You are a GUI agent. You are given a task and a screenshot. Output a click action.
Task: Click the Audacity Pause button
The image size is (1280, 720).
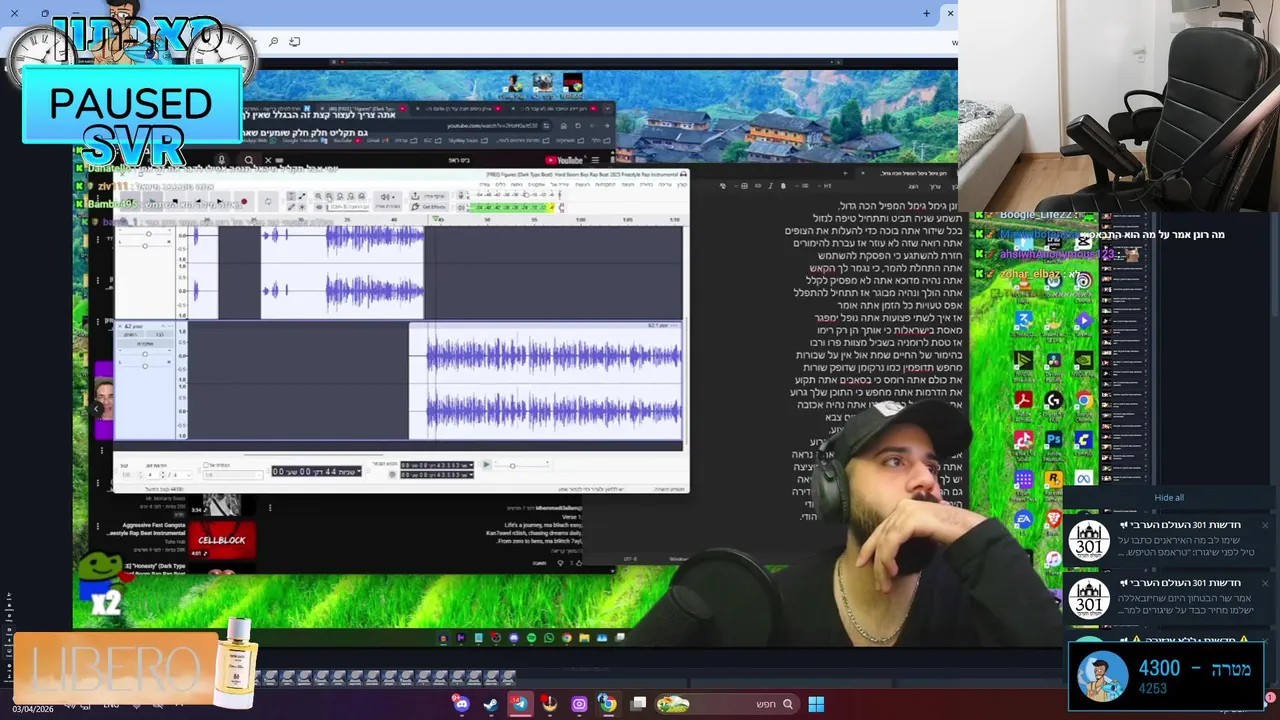coord(130,200)
